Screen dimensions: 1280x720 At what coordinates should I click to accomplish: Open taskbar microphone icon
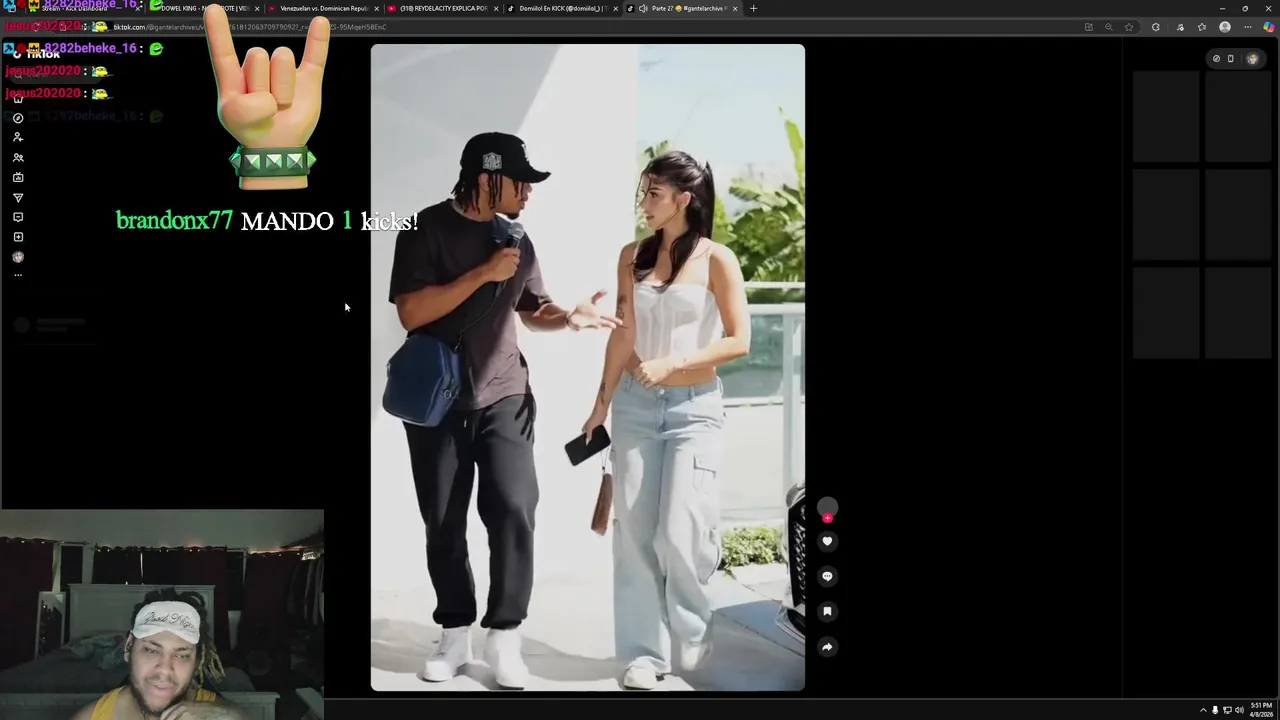tap(1215, 710)
